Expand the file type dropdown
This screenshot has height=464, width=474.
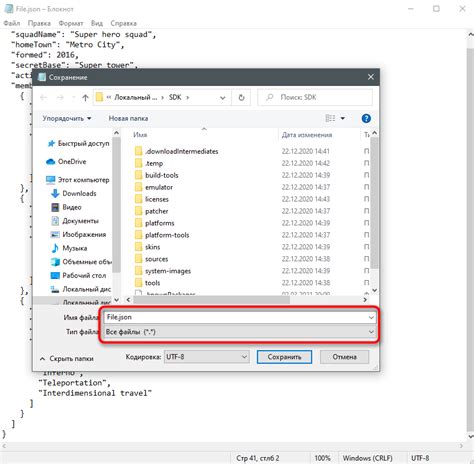pyautogui.click(x=371, y=332)
